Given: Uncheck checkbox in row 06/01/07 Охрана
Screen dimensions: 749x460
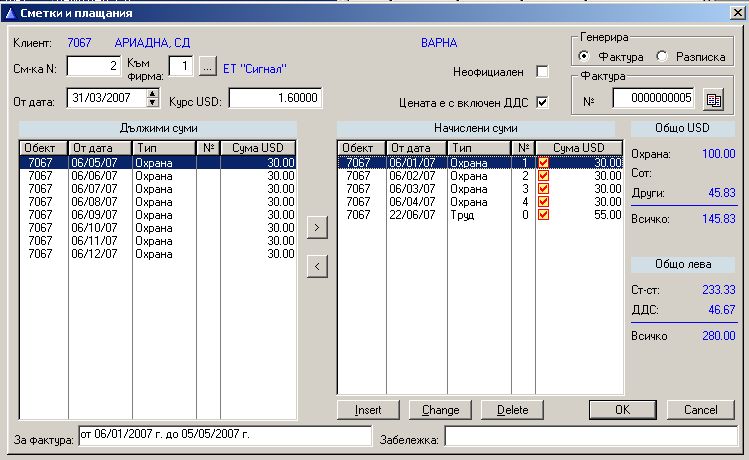Looking at the screenshot, I should (x=543, y=163).
